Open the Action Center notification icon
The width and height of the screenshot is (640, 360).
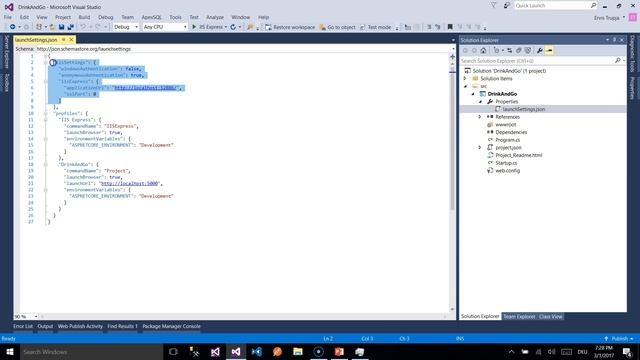point(627,351)
